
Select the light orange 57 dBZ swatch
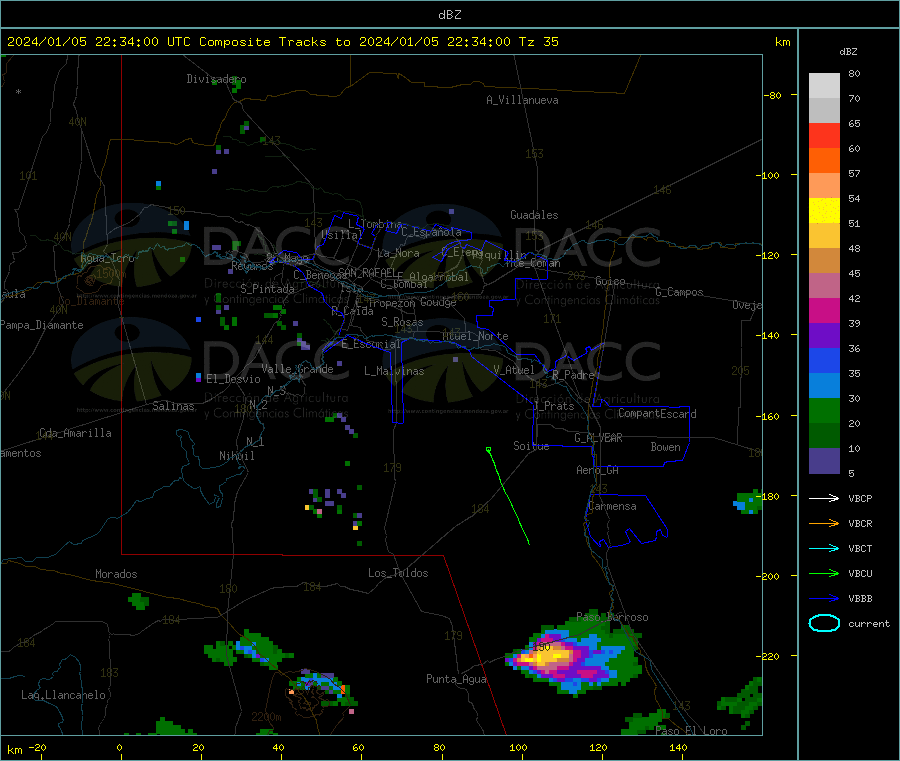click(824, 185)
